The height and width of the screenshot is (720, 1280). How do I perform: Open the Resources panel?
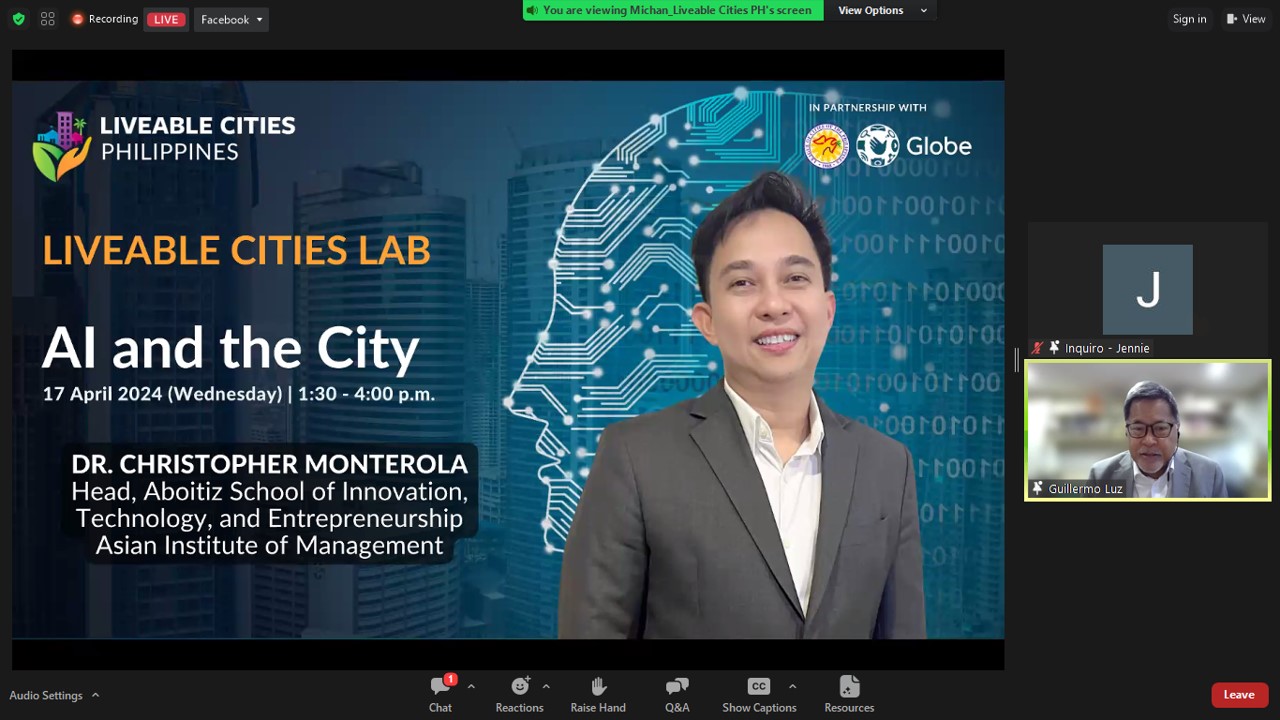849,694
